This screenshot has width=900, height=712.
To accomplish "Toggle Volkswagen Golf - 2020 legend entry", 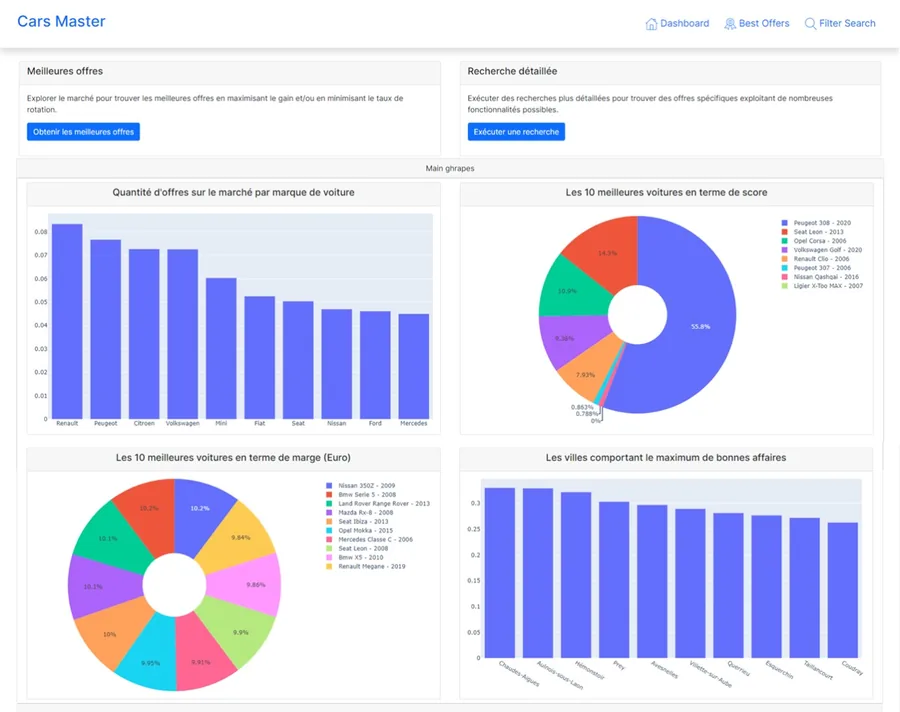I will [x=822, y=250].
